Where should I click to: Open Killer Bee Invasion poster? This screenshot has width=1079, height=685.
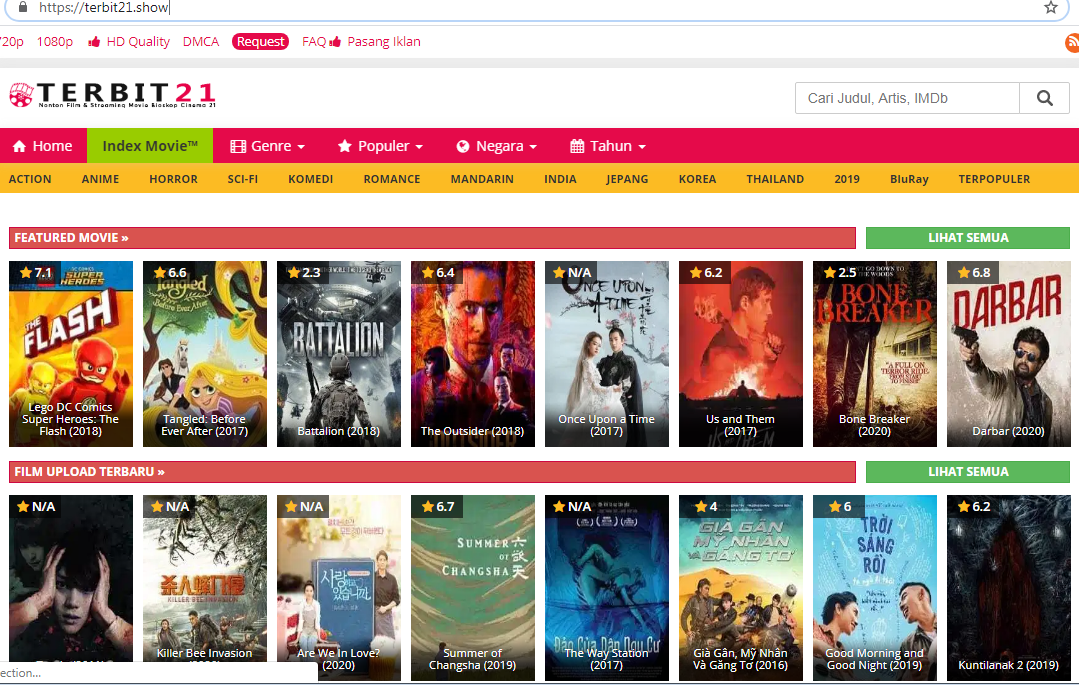coord(204,588)
